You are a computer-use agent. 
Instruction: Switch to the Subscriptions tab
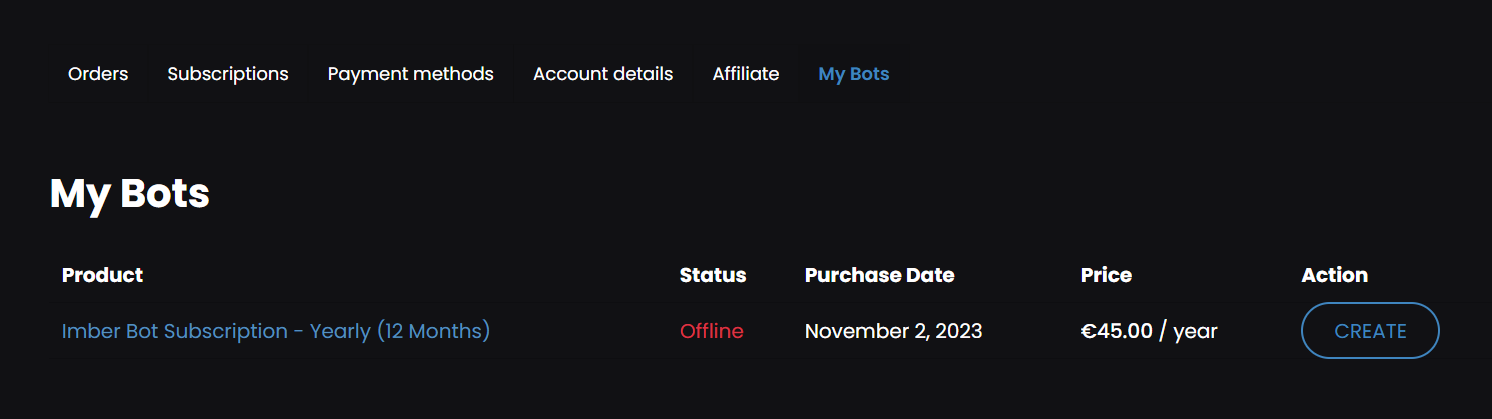tap(228, 74)
